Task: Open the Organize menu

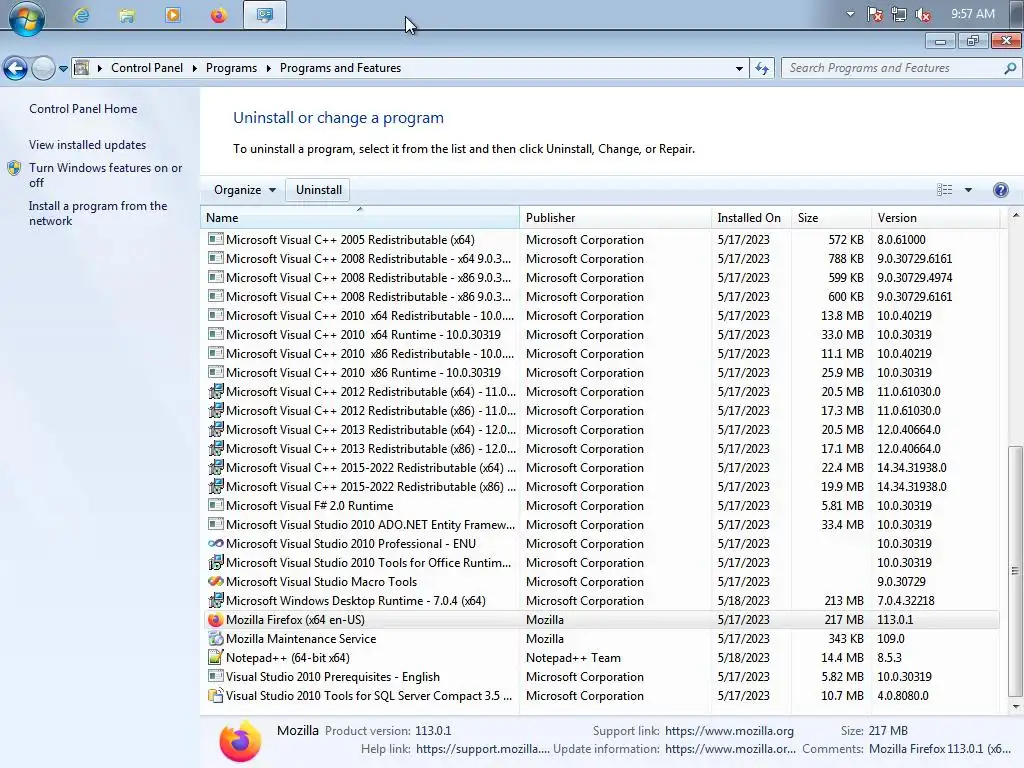Action: point(245,190)
